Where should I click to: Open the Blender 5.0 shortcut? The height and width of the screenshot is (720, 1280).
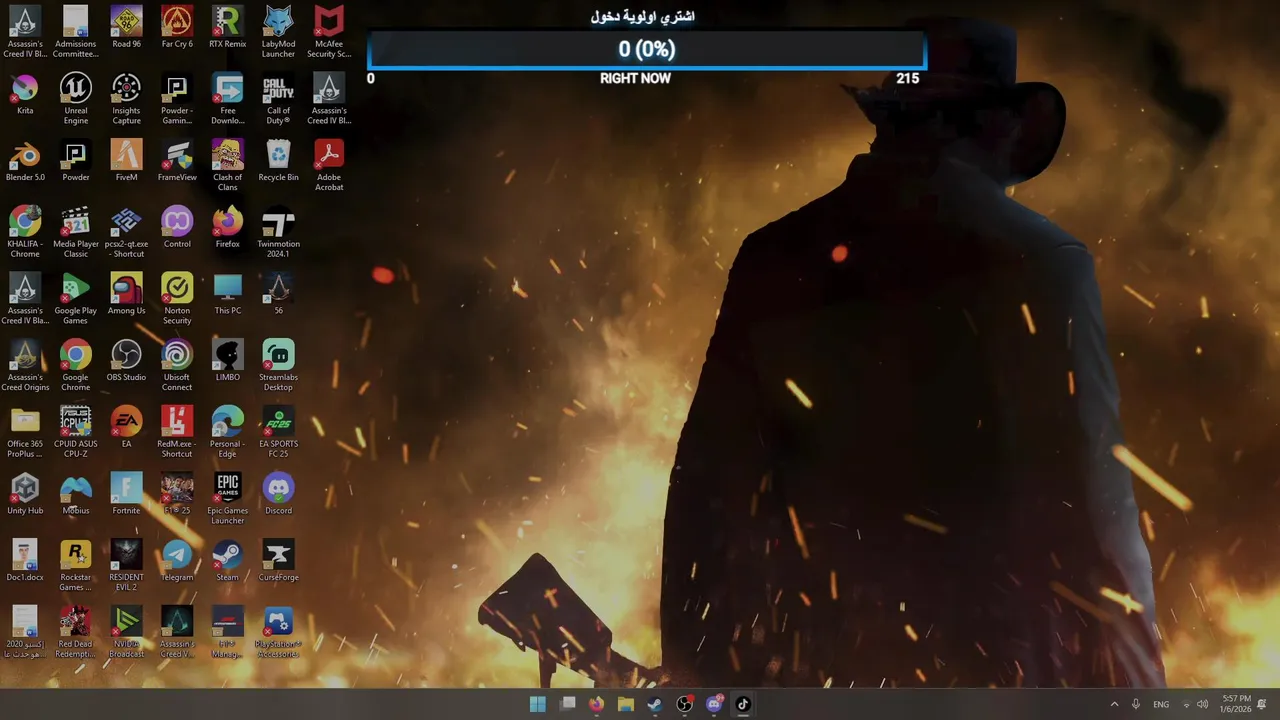(x=25, y=162)
